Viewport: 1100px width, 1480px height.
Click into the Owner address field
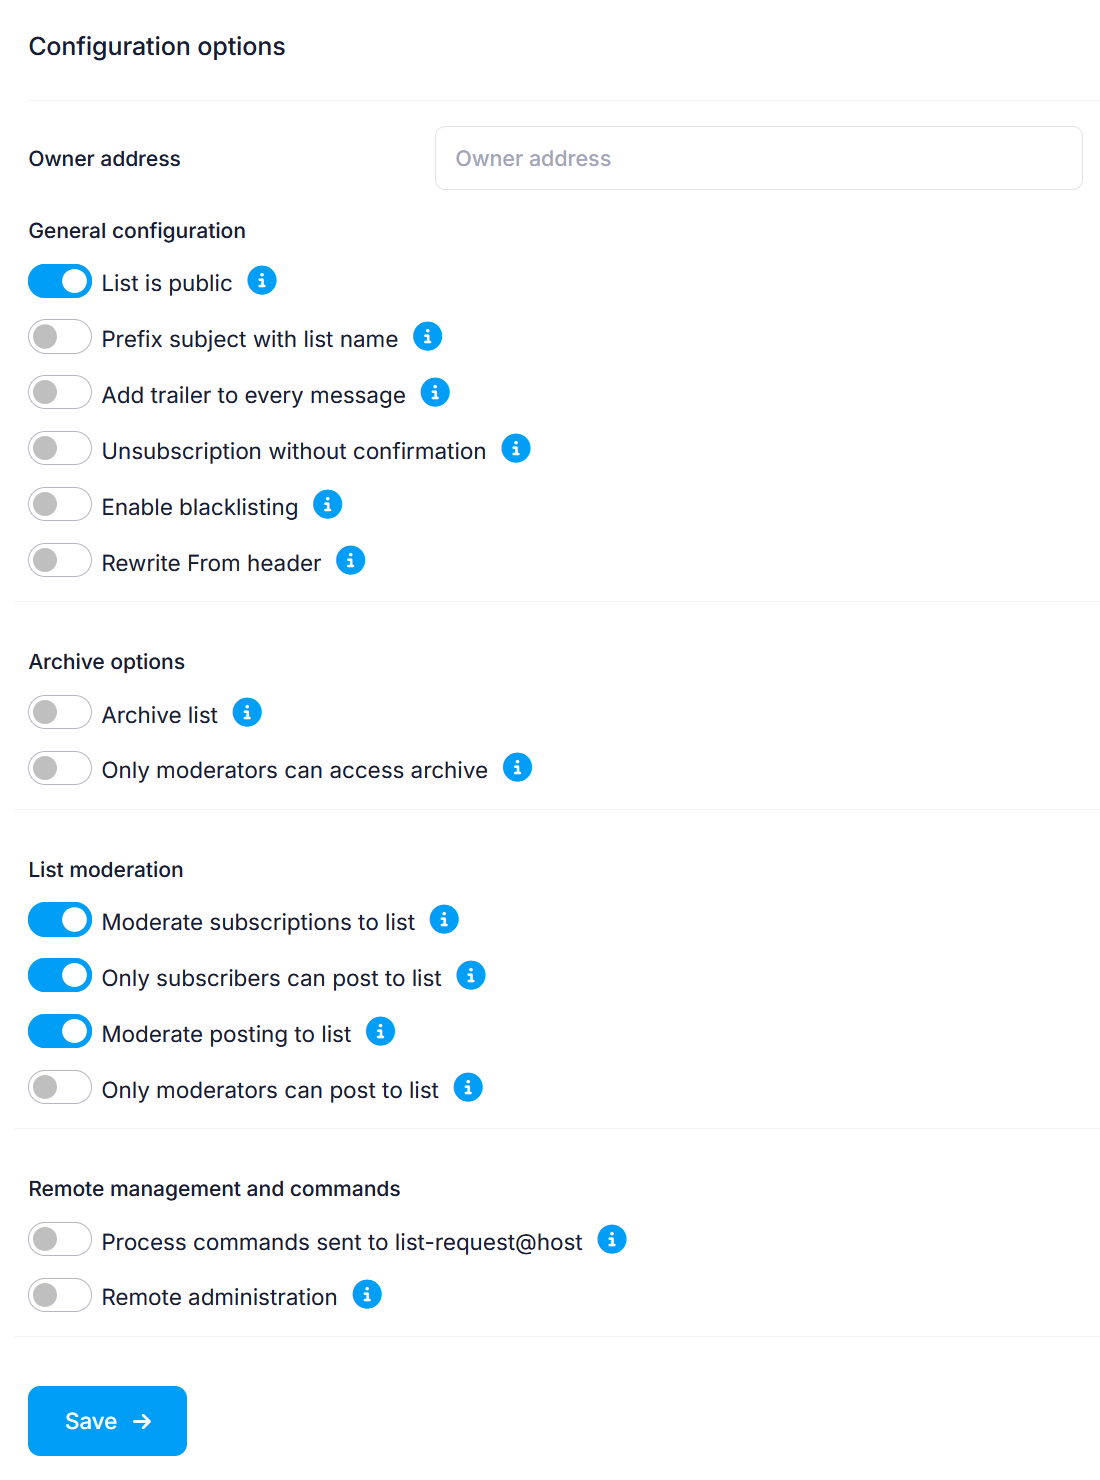pos(758,158)
